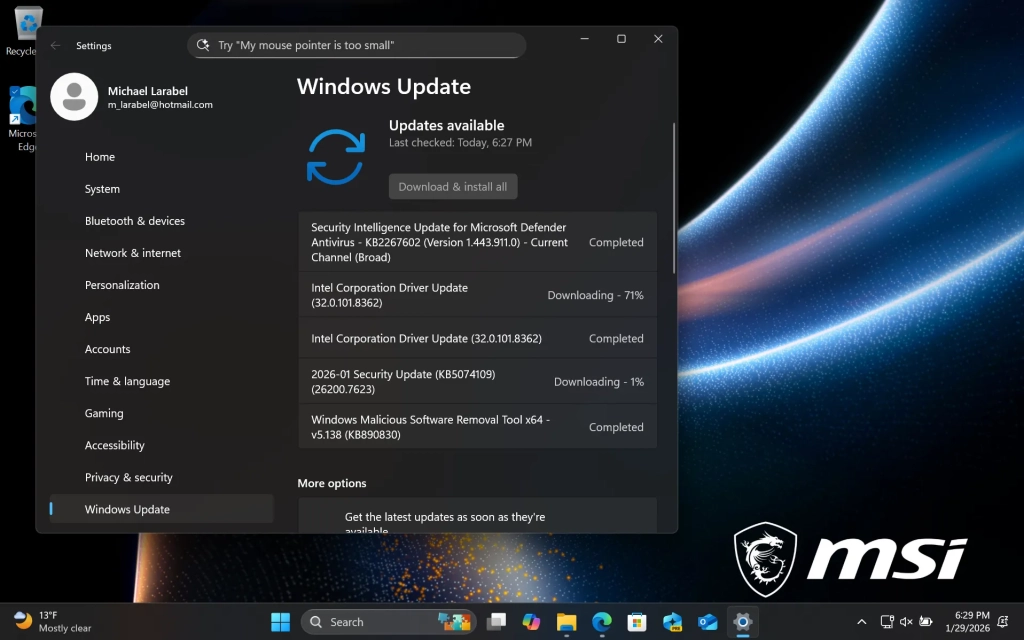The image size is (1024, 640).
Task: Open Microsoft Edge from the taskbar
Action: 602,621
